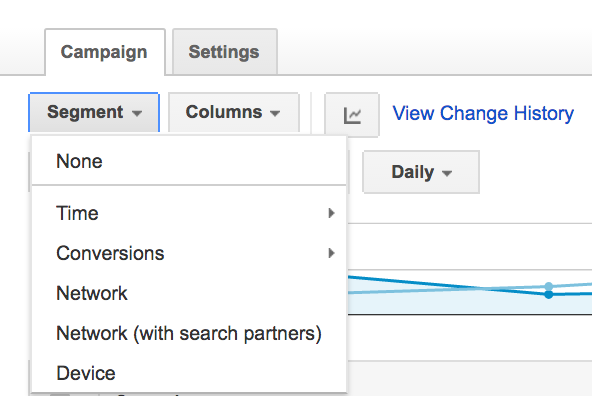The image size is (592, 396).
Task: Click the caret arrow beside Columns
Action: 275,113
